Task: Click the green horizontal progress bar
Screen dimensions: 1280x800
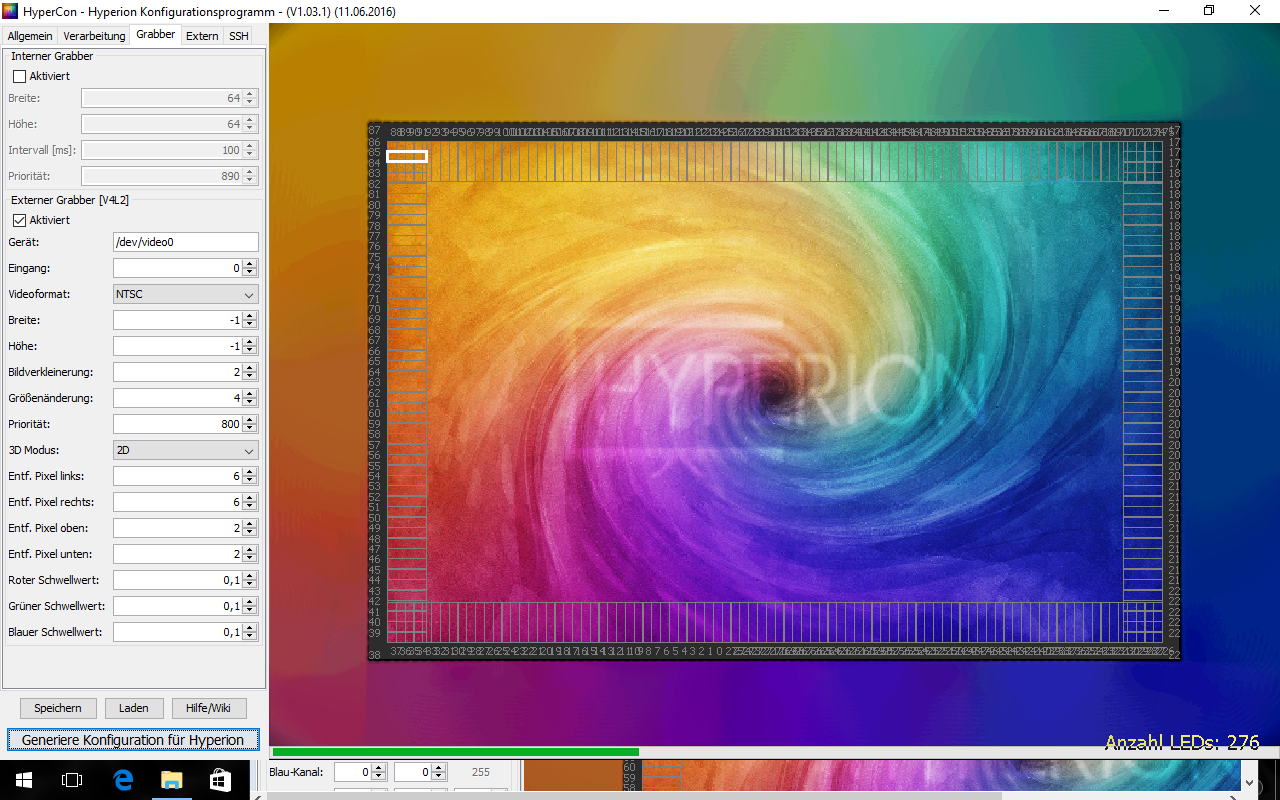Action: tap(455, 752)
